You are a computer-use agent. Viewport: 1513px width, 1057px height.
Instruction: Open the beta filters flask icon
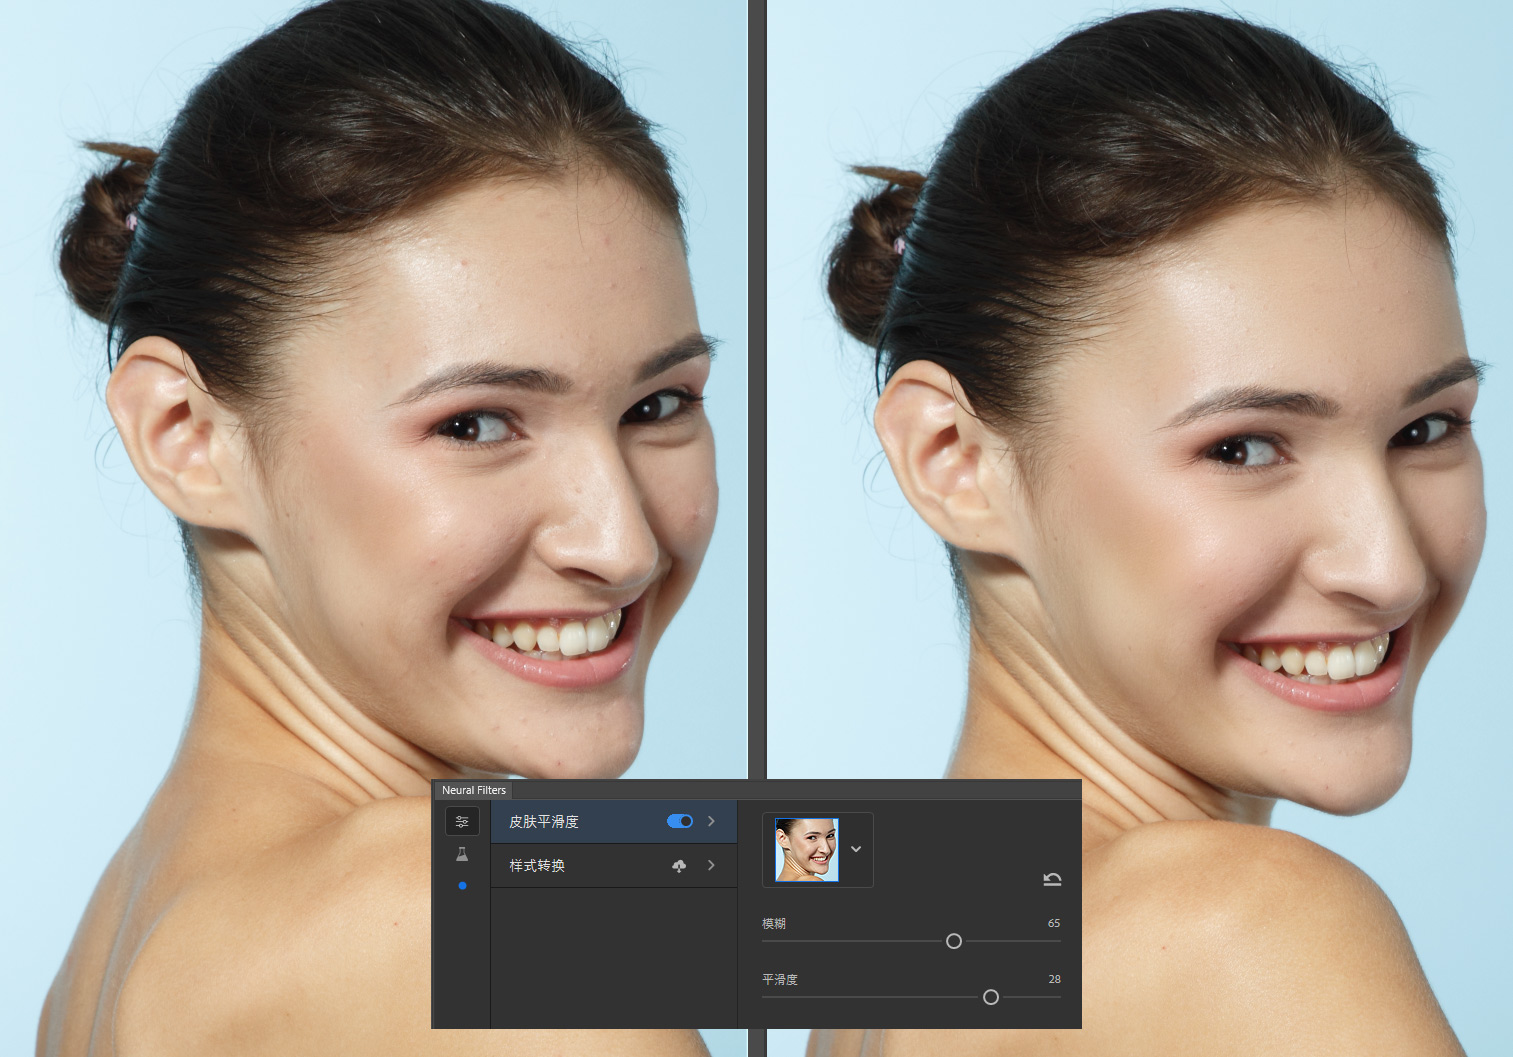point(462,854)
